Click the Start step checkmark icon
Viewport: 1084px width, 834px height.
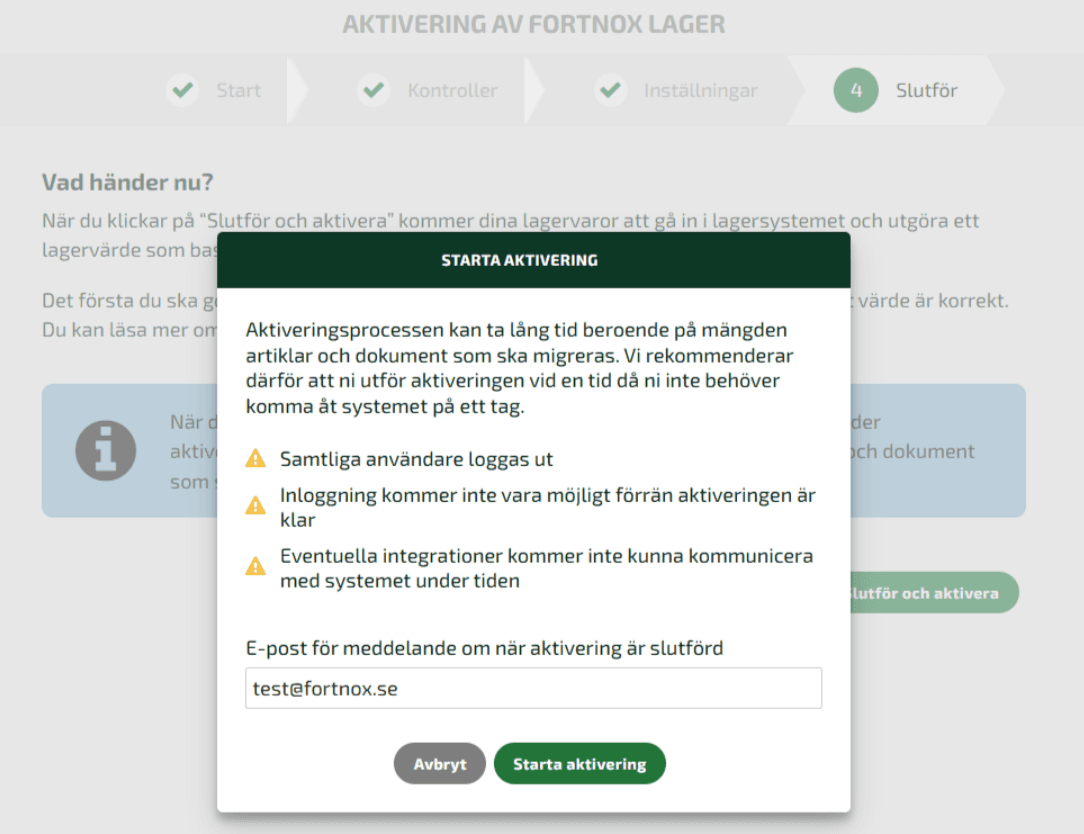[183, 90]
